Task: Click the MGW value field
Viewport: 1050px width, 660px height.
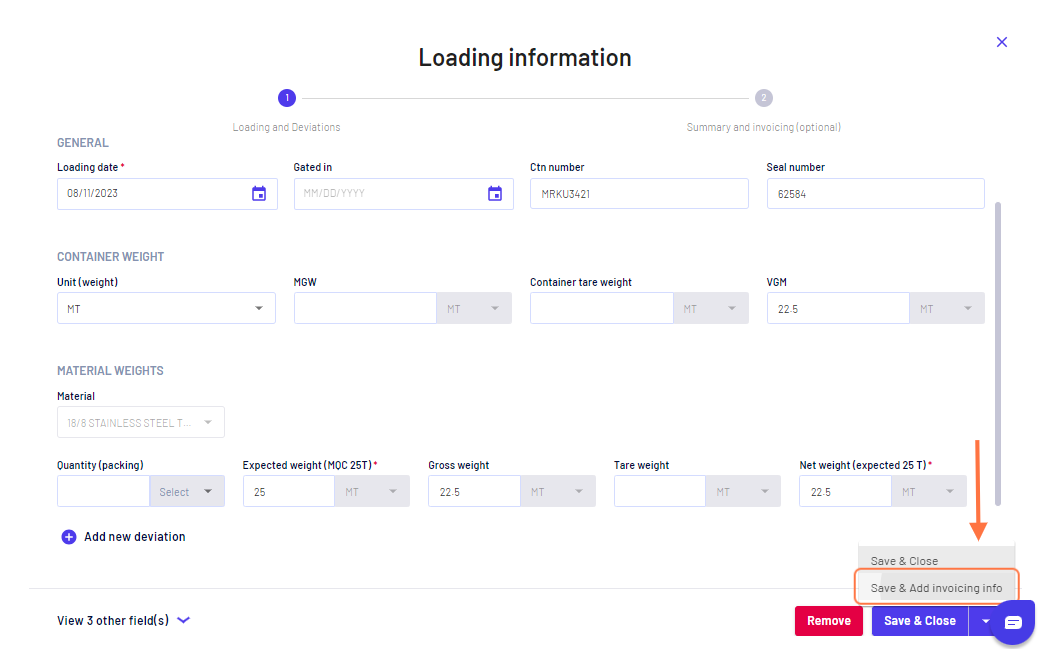Action: tap(365, 309)
